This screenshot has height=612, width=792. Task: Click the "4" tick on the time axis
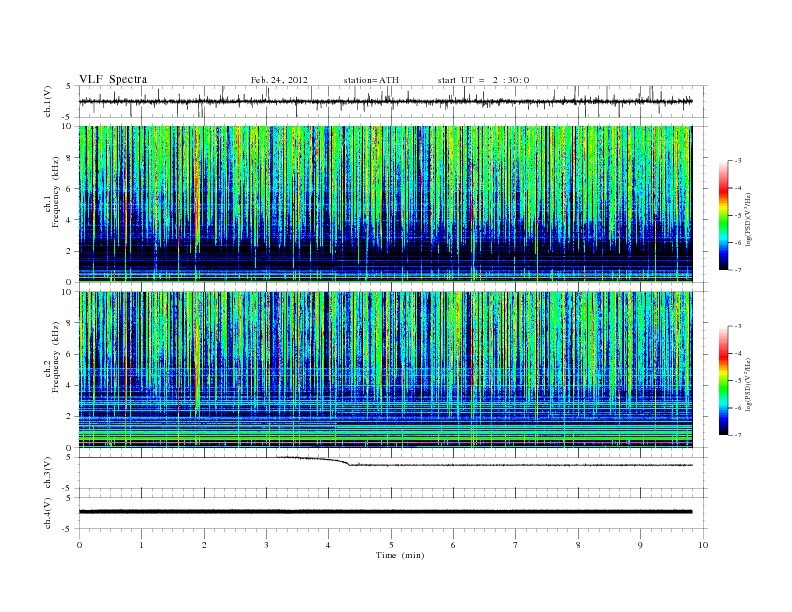329,545
